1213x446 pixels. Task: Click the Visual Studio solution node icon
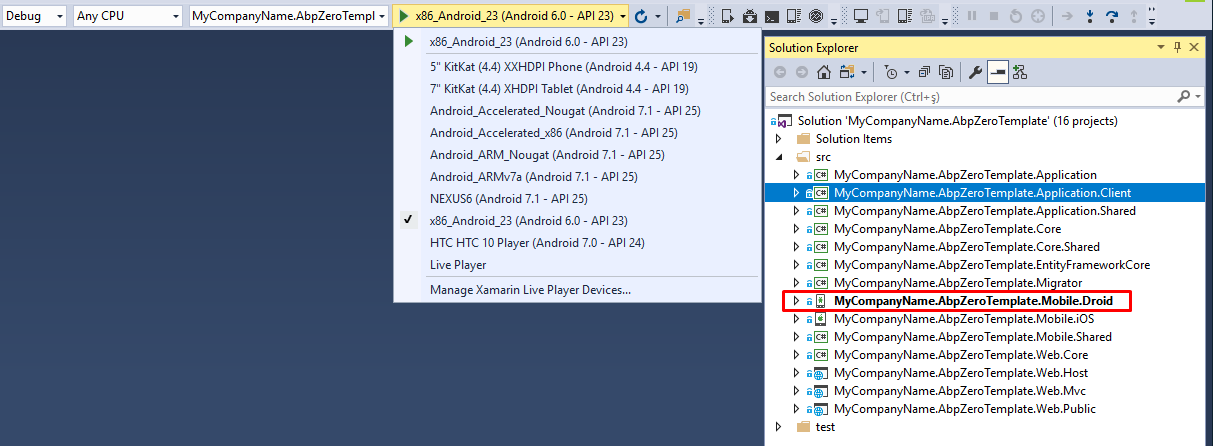(785, 121)
